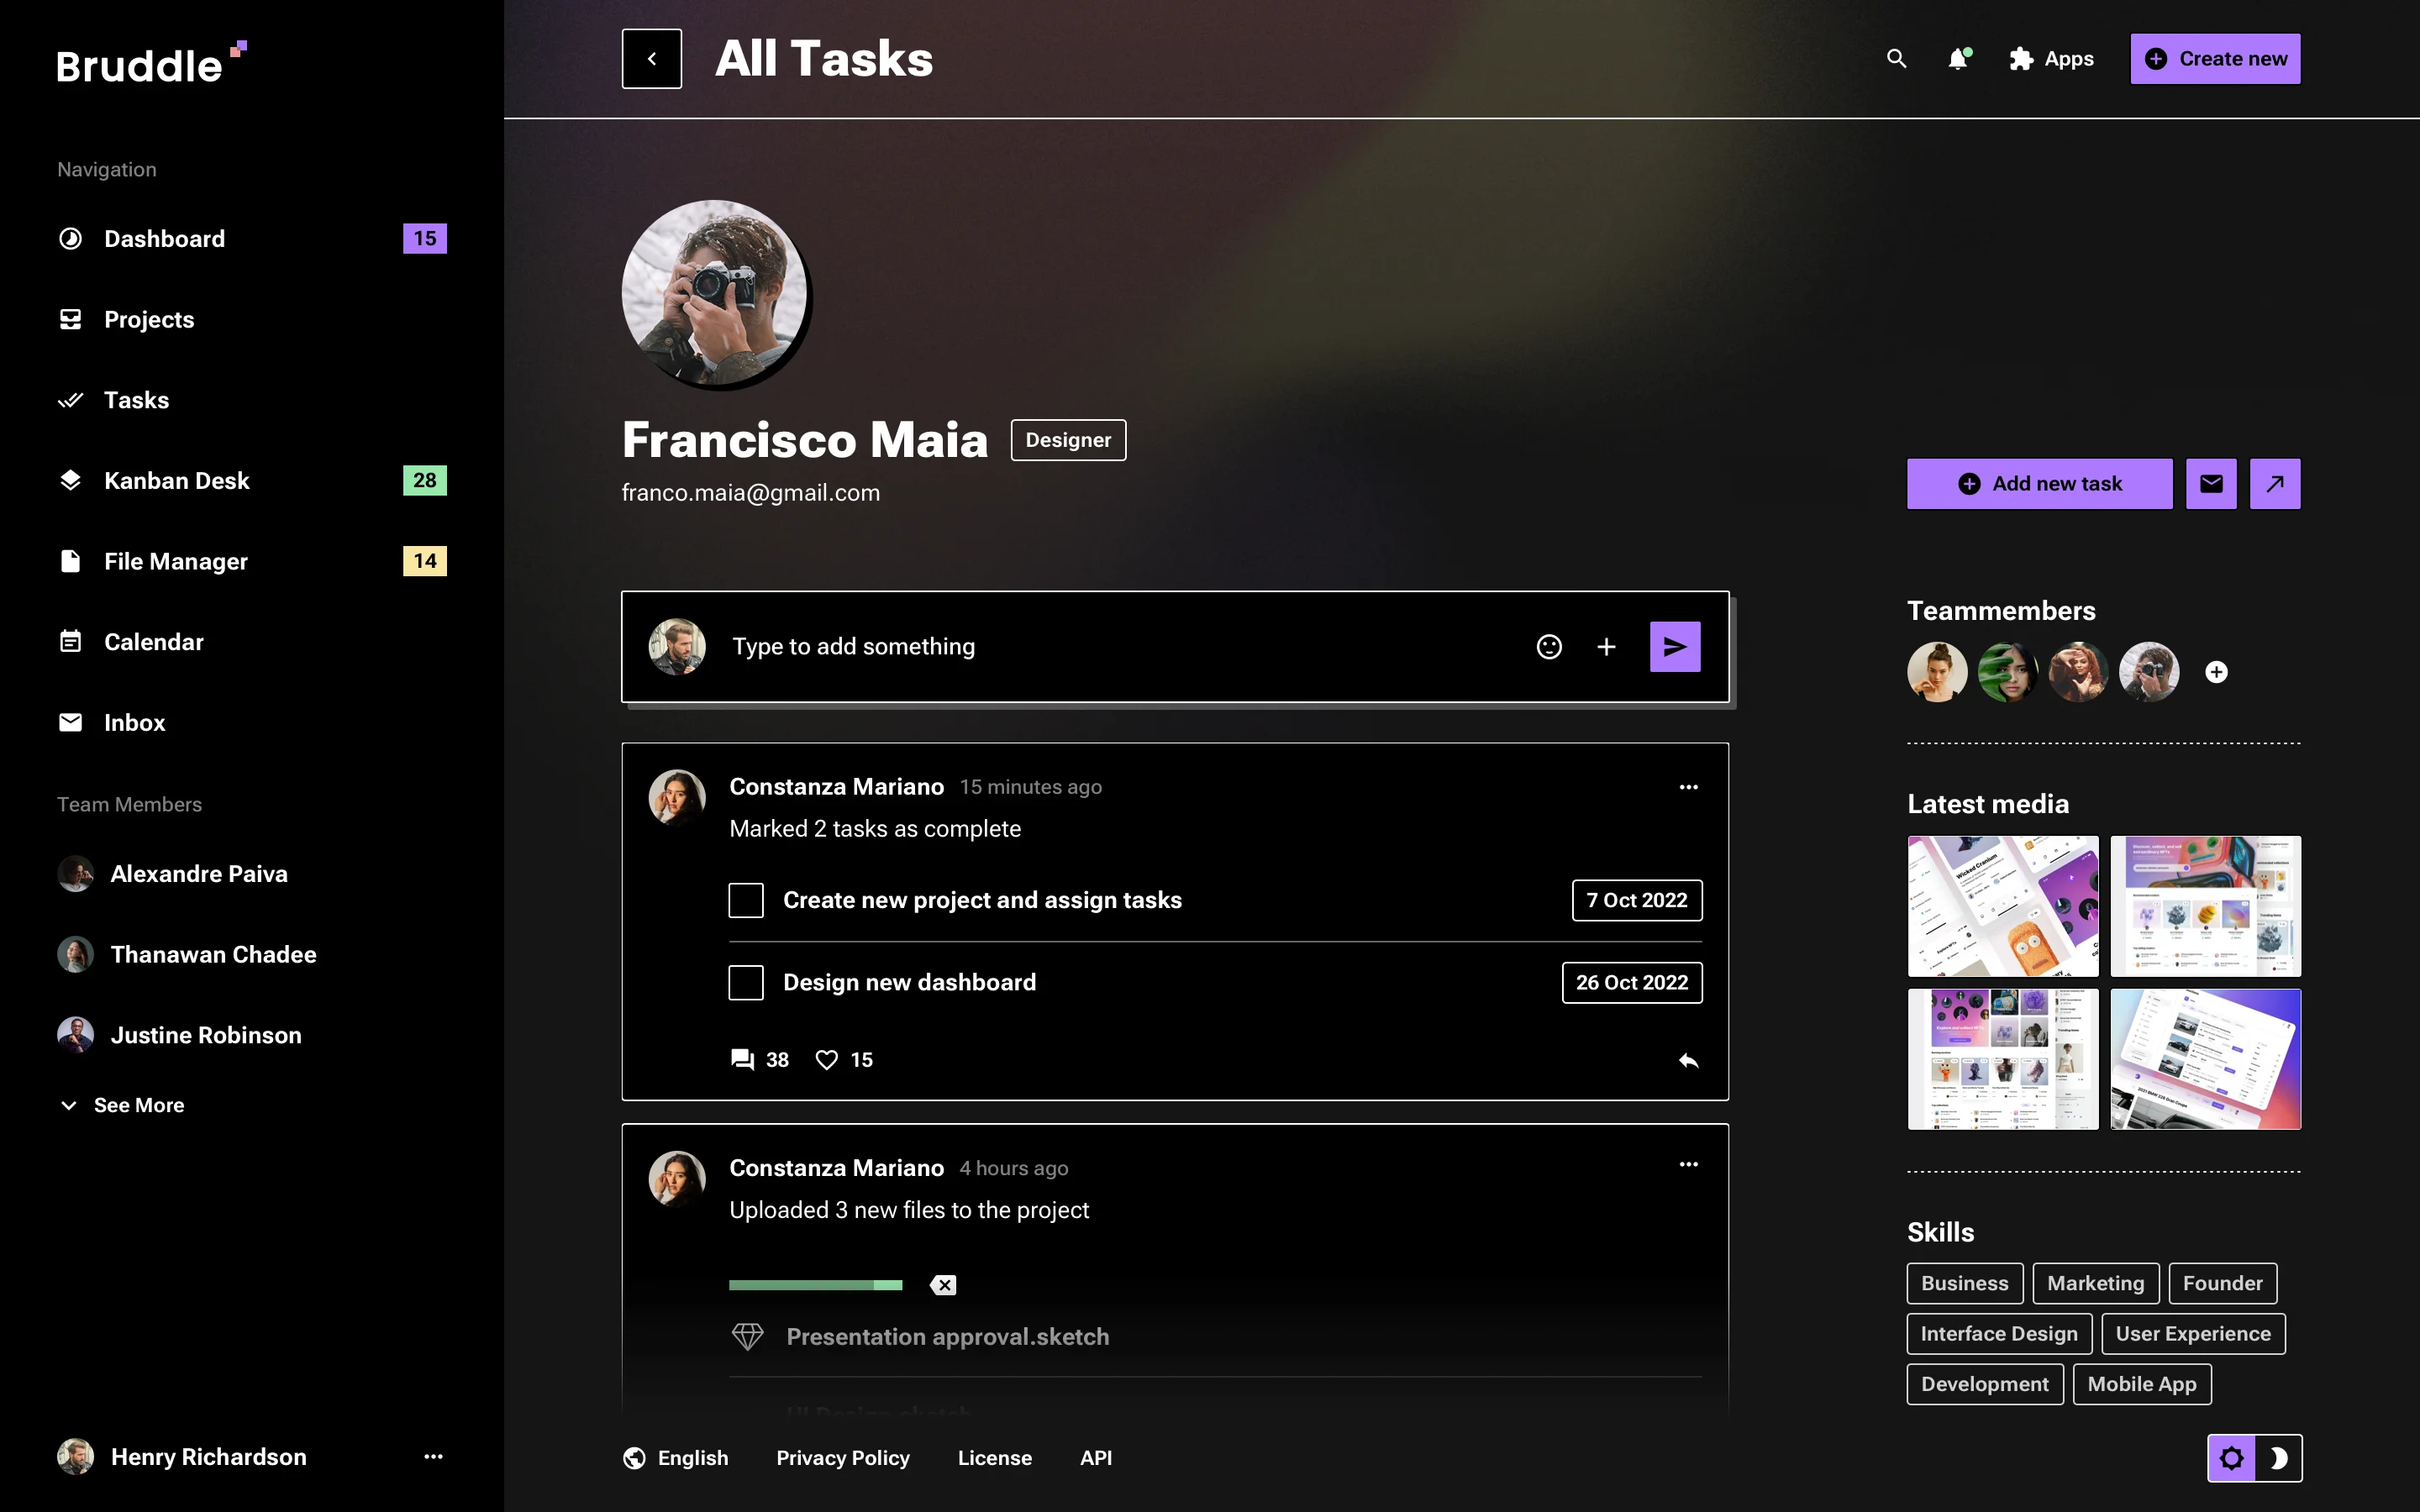Open the Privacy Policy footer link
Screen dimensions: 2420x1512
tap(842, 1457)
